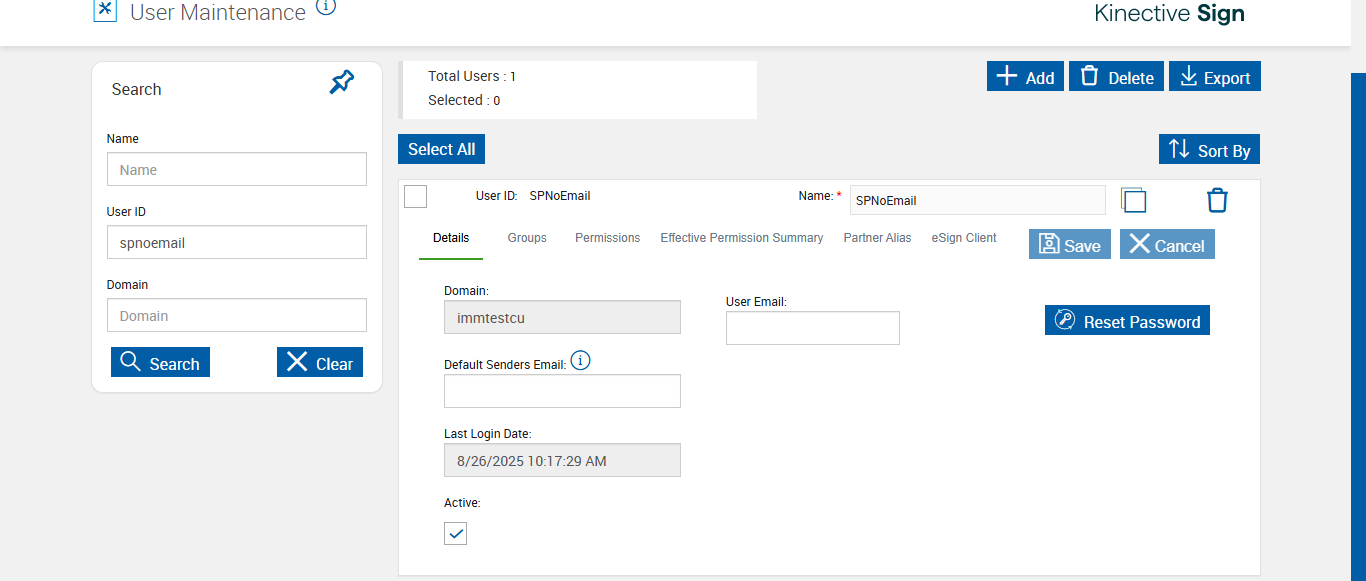This screenshot has width=1366, height=581.
Task: Clear the search filters
Action: coord(320,363)
